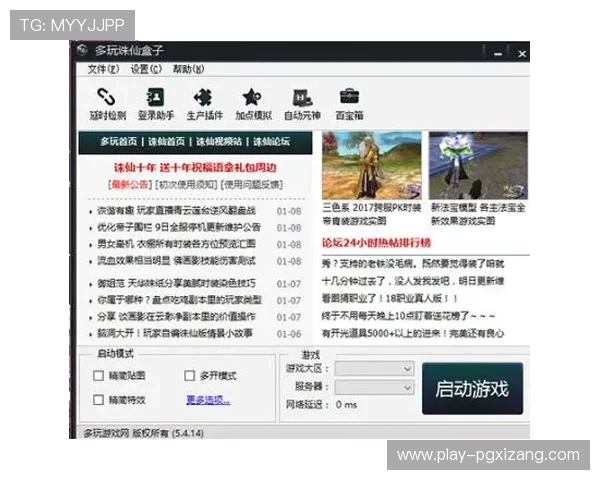Open the 设置(C) menu
Viewport: 600px width, 480px height.
click(x=146, y=69)
